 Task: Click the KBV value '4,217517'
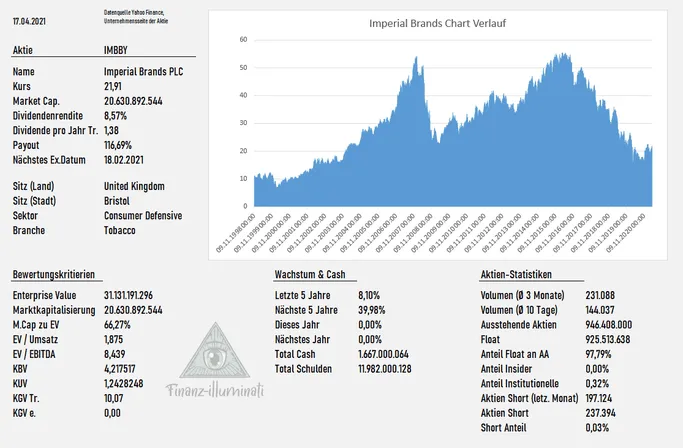pyautogui.click(x=120, y=369)
